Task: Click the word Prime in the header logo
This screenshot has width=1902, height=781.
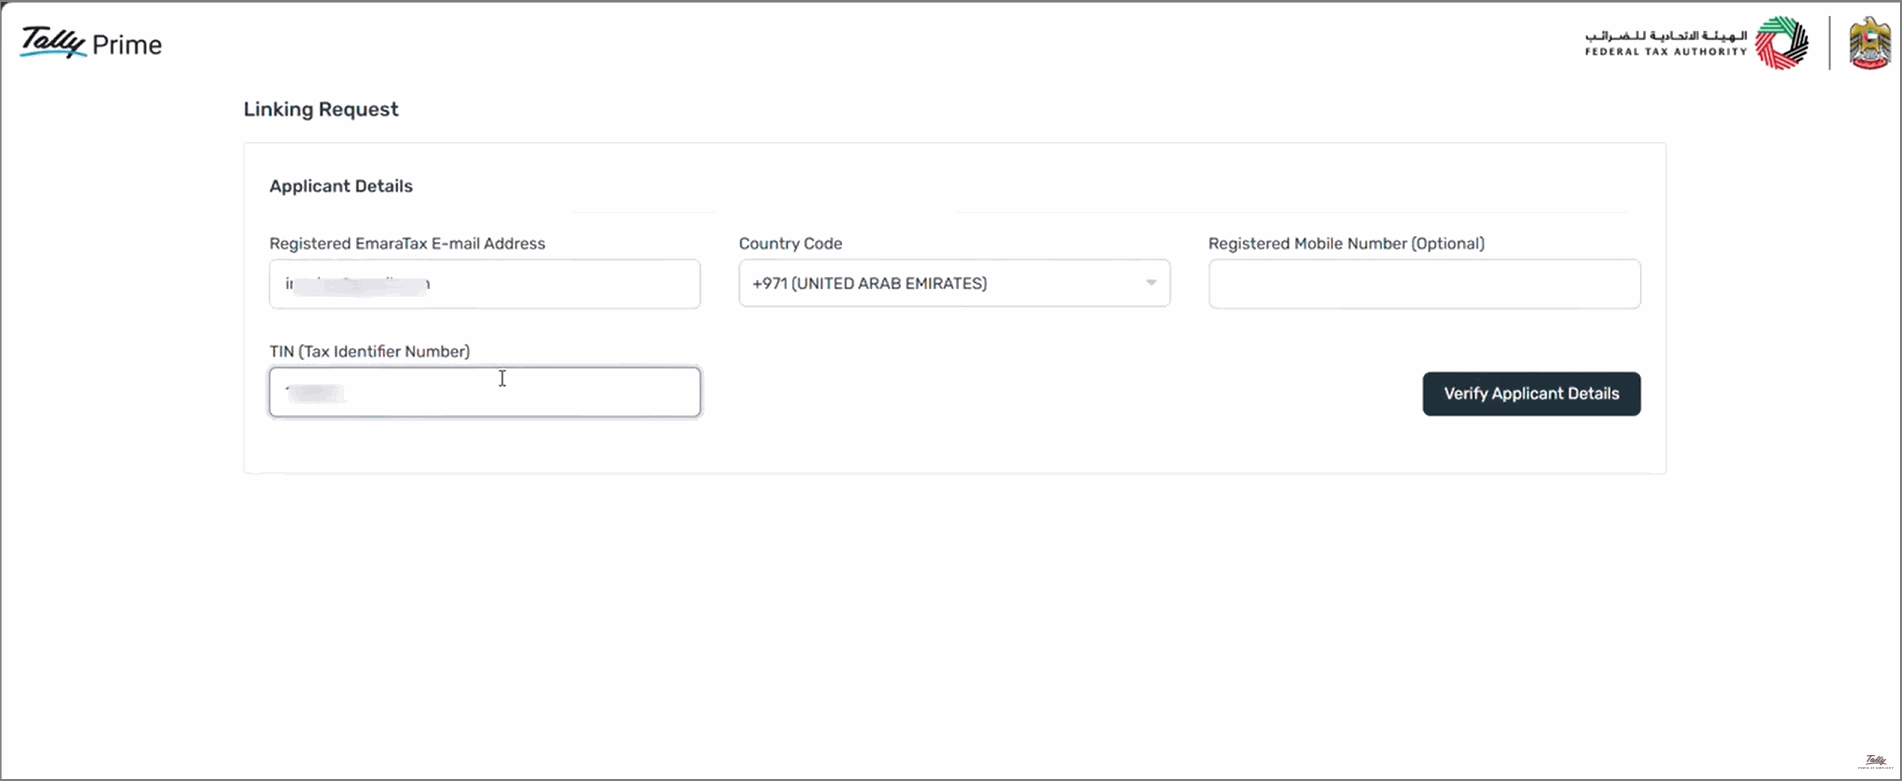Action: point(127,45)
